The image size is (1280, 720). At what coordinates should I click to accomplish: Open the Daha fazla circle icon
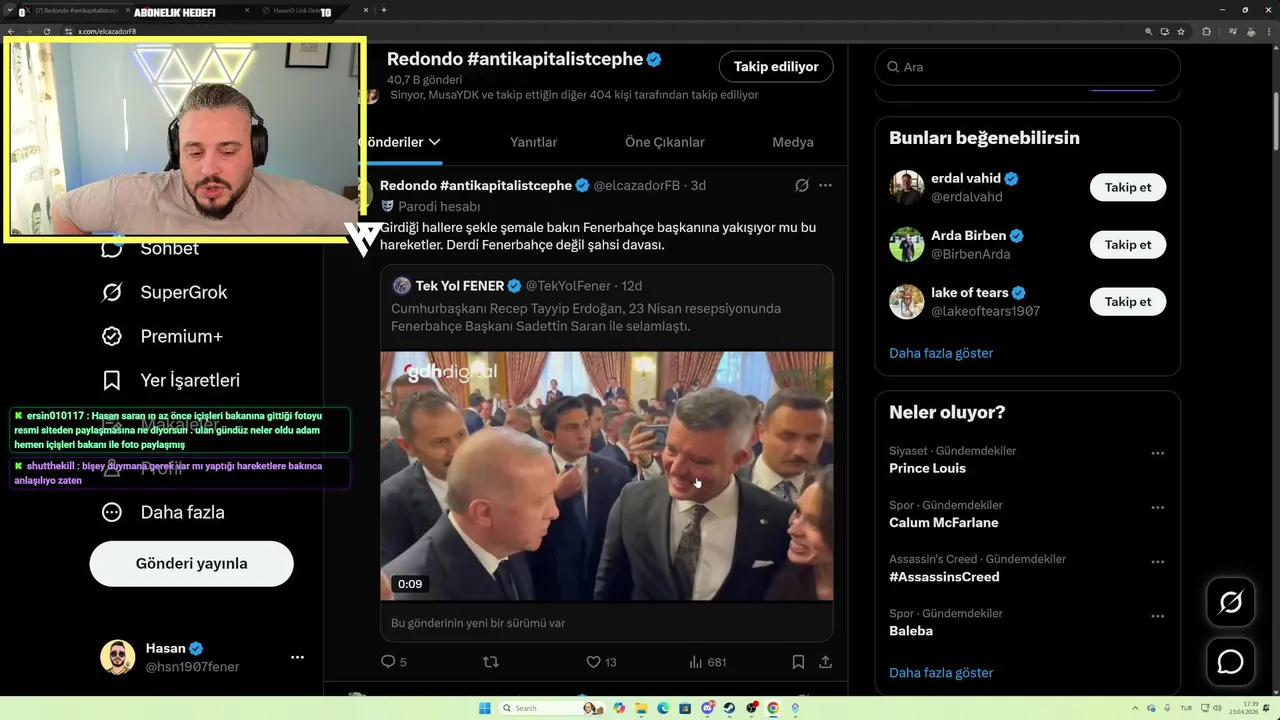[x=112, y=512]
